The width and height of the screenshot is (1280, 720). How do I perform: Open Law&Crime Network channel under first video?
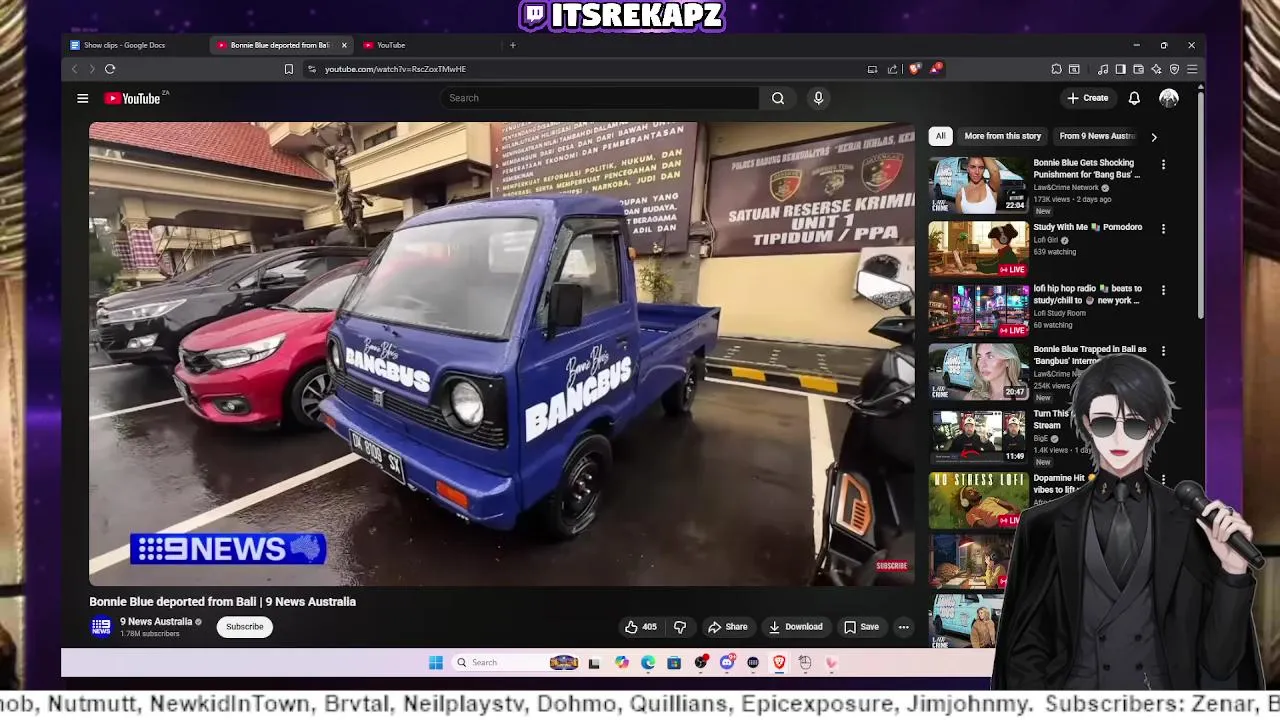(1066, 188)
